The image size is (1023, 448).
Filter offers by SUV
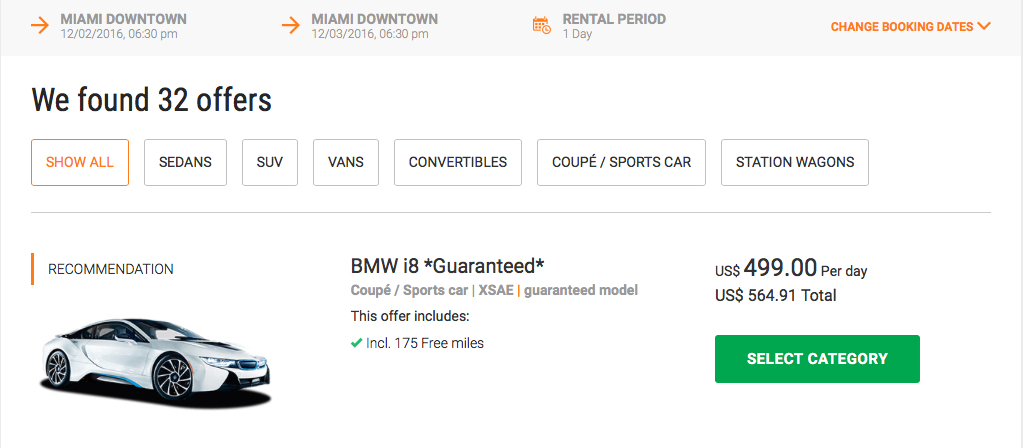270,162
